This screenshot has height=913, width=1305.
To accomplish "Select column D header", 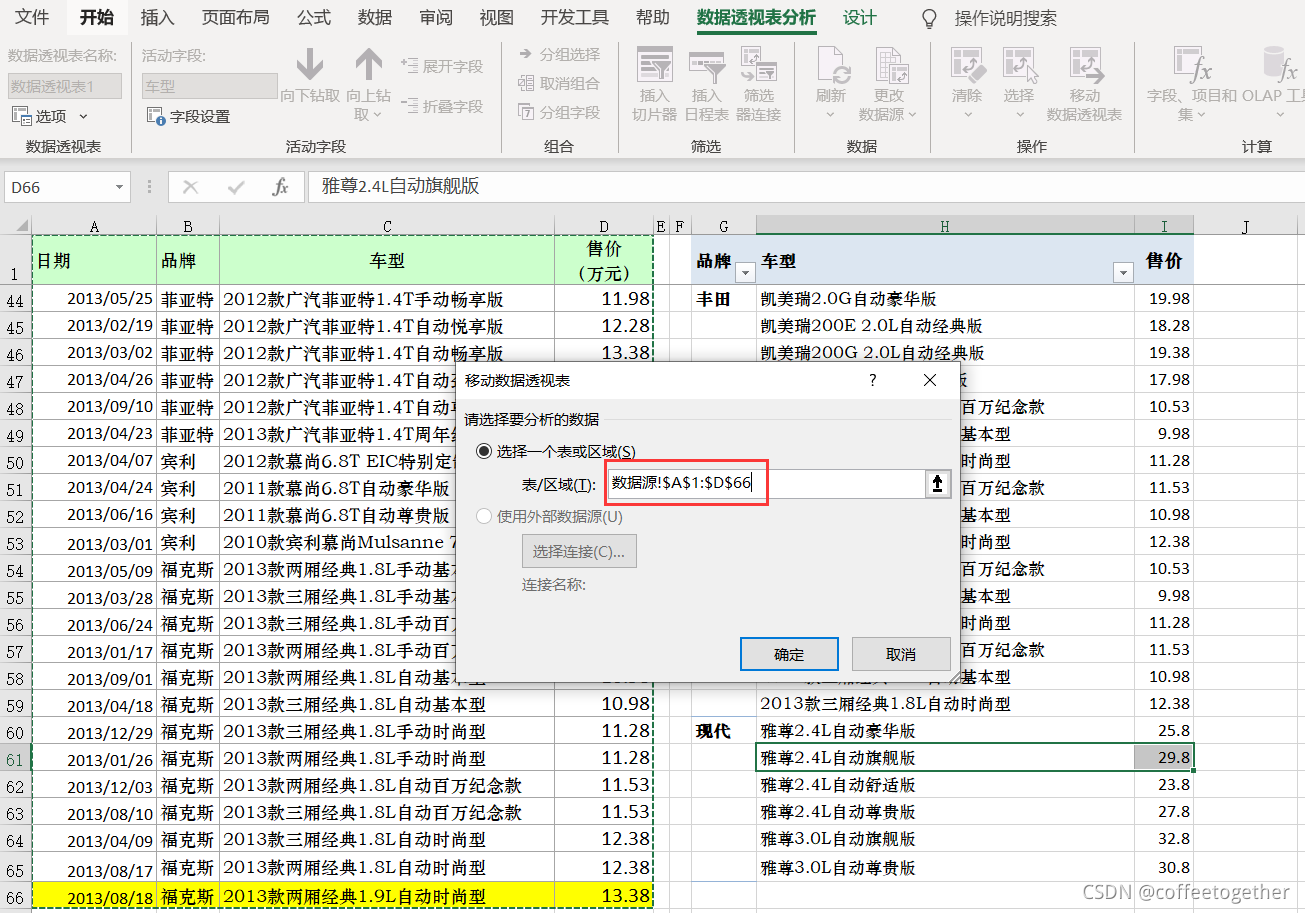I will (x=603, y=227).
